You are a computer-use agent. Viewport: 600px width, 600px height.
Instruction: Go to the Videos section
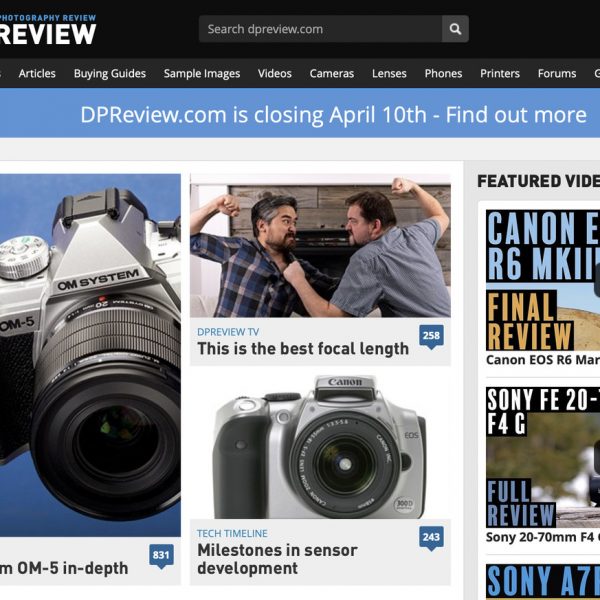(275, 73)
